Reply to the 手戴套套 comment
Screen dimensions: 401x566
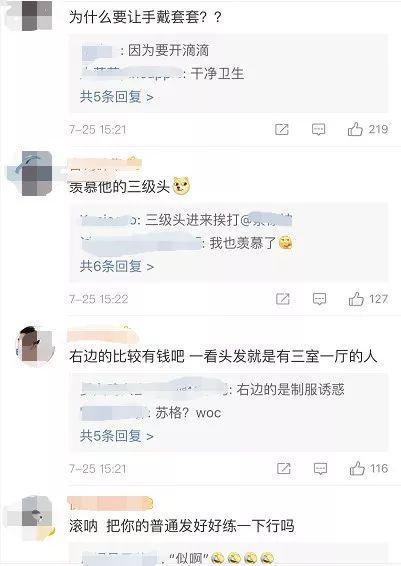(318, 129)
